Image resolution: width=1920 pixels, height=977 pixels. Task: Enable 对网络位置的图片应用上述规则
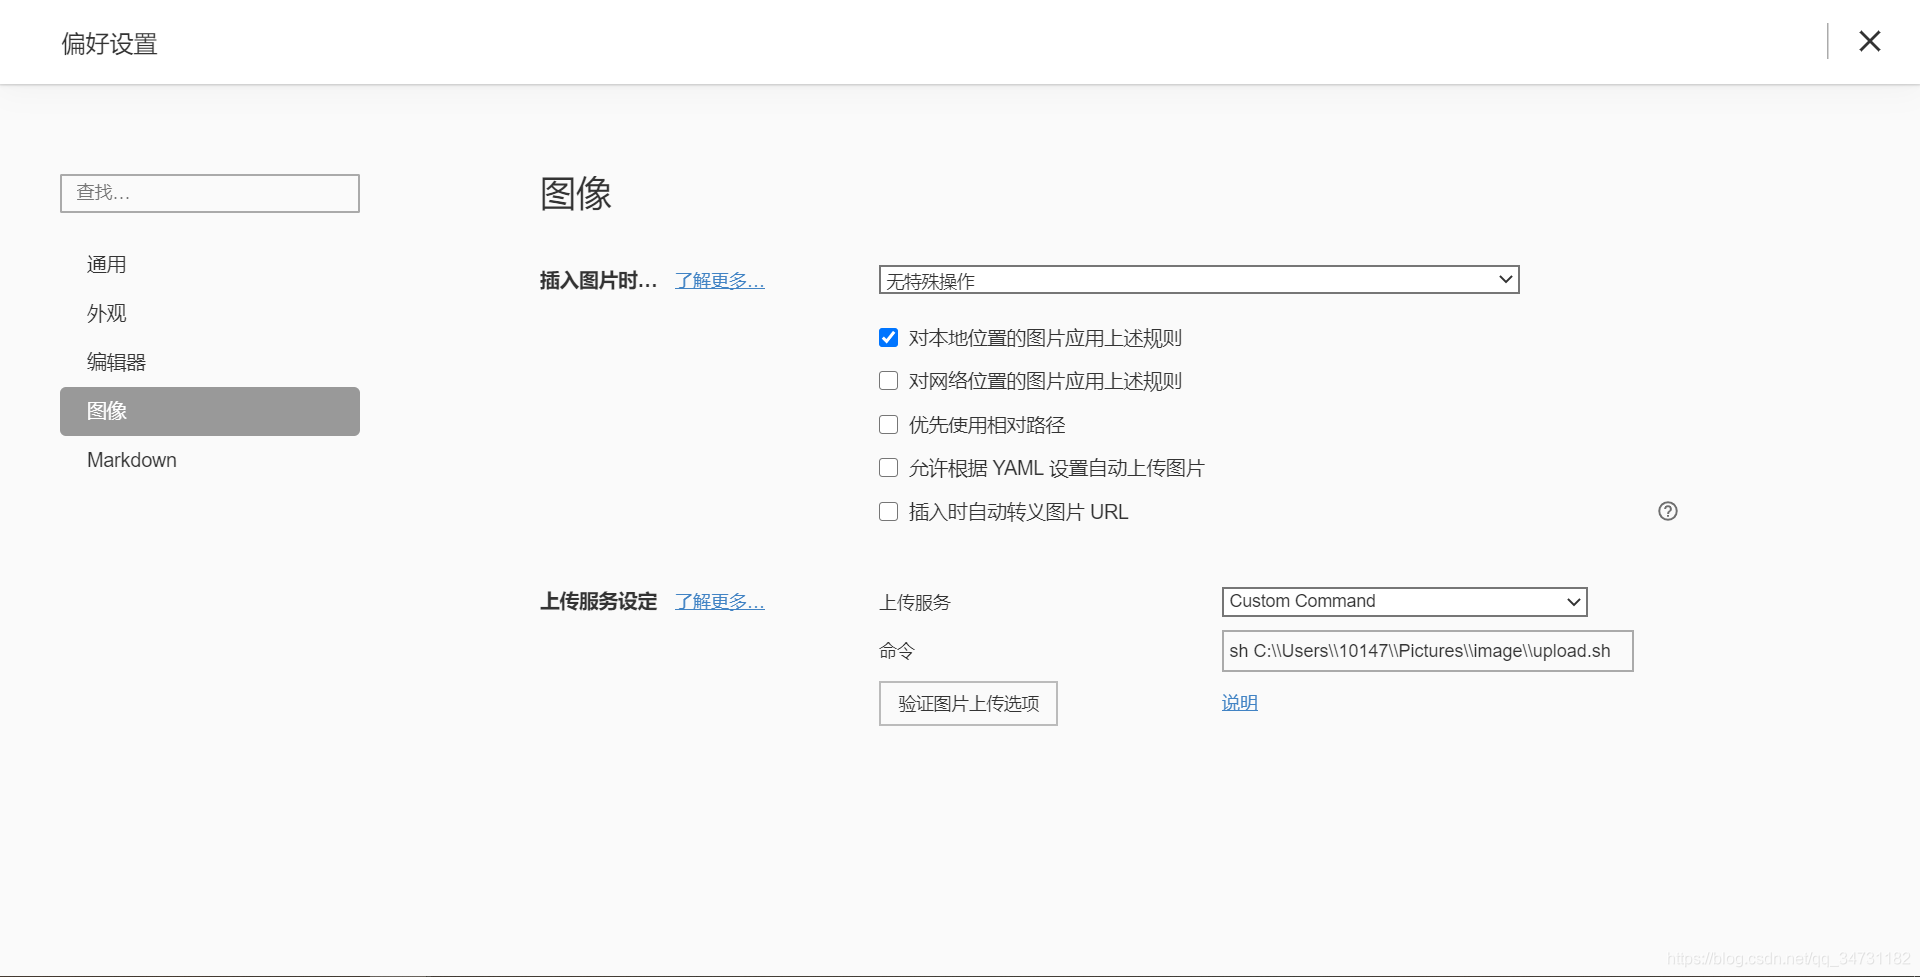(888, 381)
